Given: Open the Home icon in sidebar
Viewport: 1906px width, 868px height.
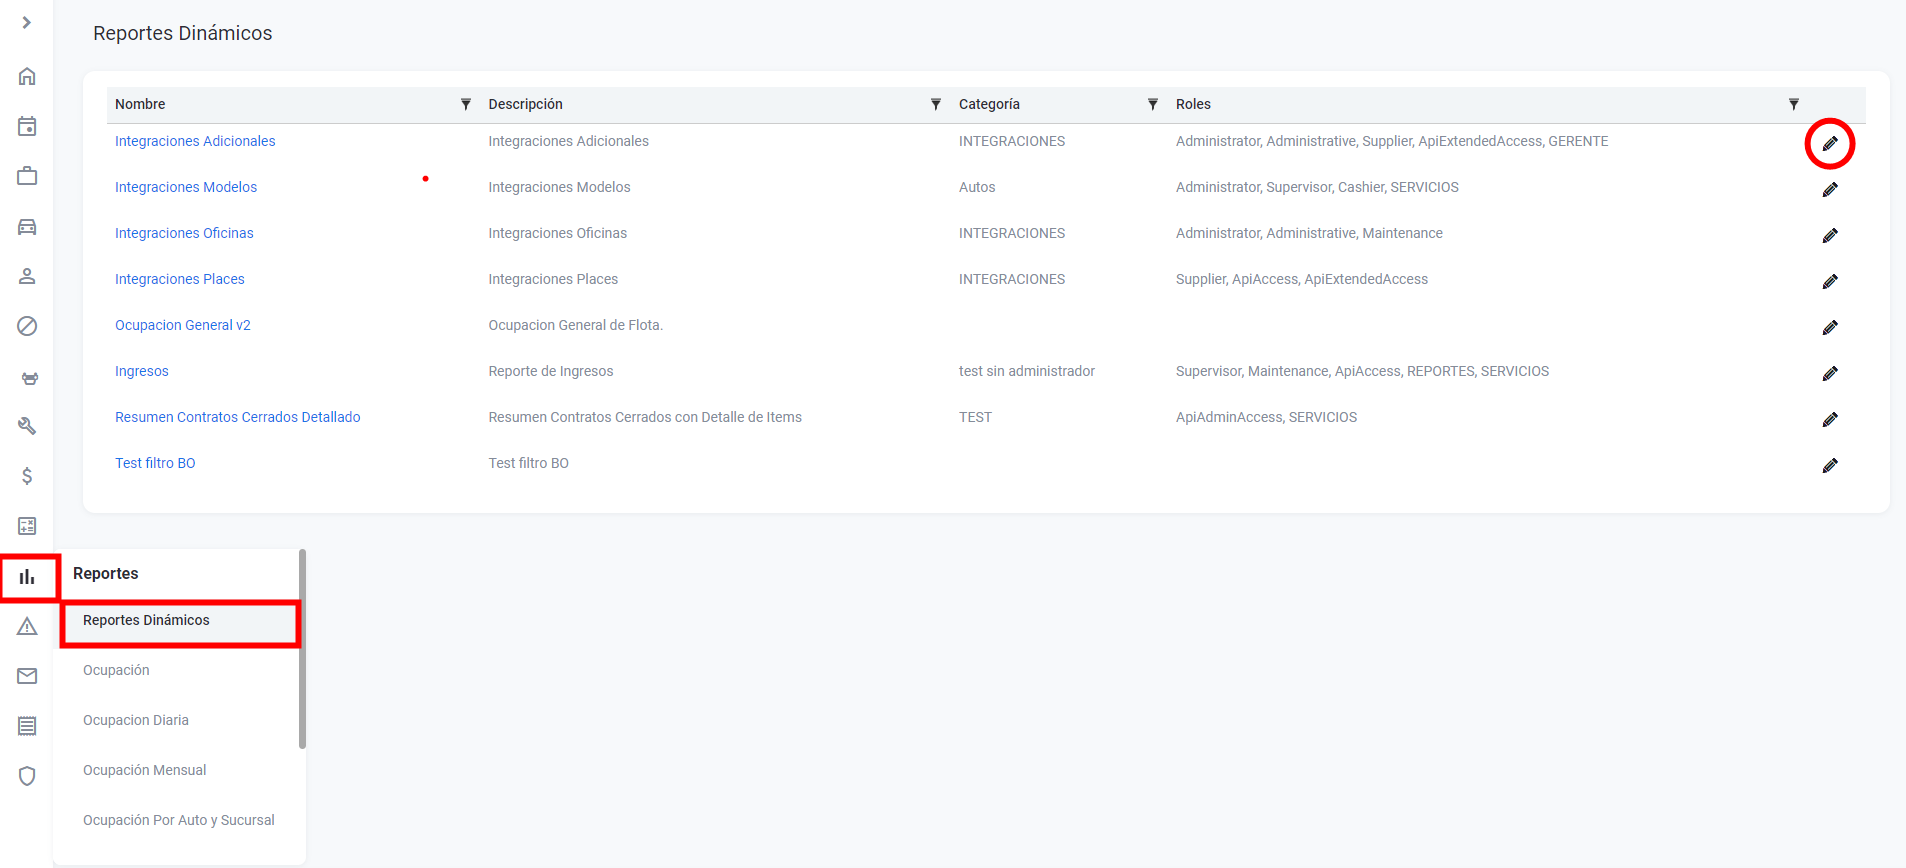Looking at the screenshot, I should point(27,76).
